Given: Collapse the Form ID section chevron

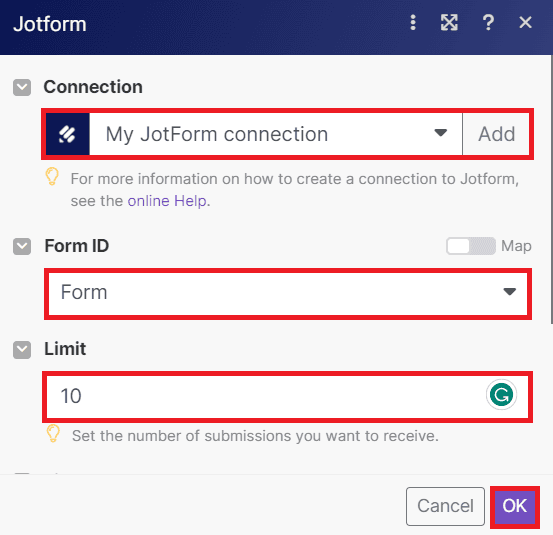Looking at the screenshot, I should click(22, 246).
